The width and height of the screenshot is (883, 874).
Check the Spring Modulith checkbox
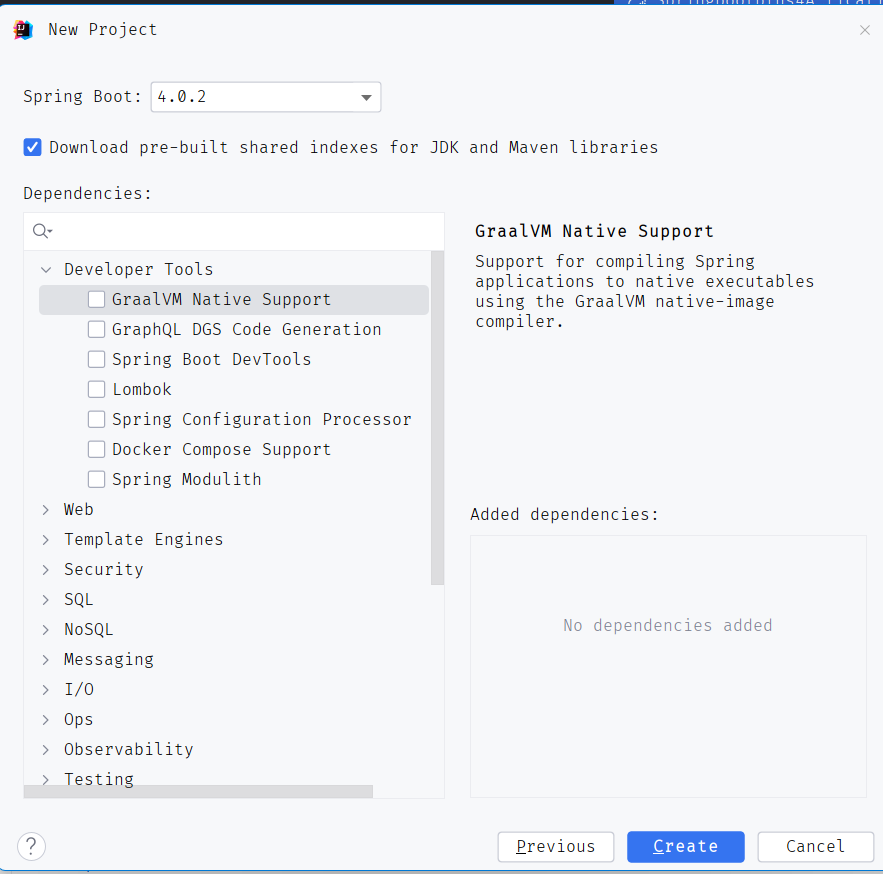pyautogui.click(x=96, y=479)
